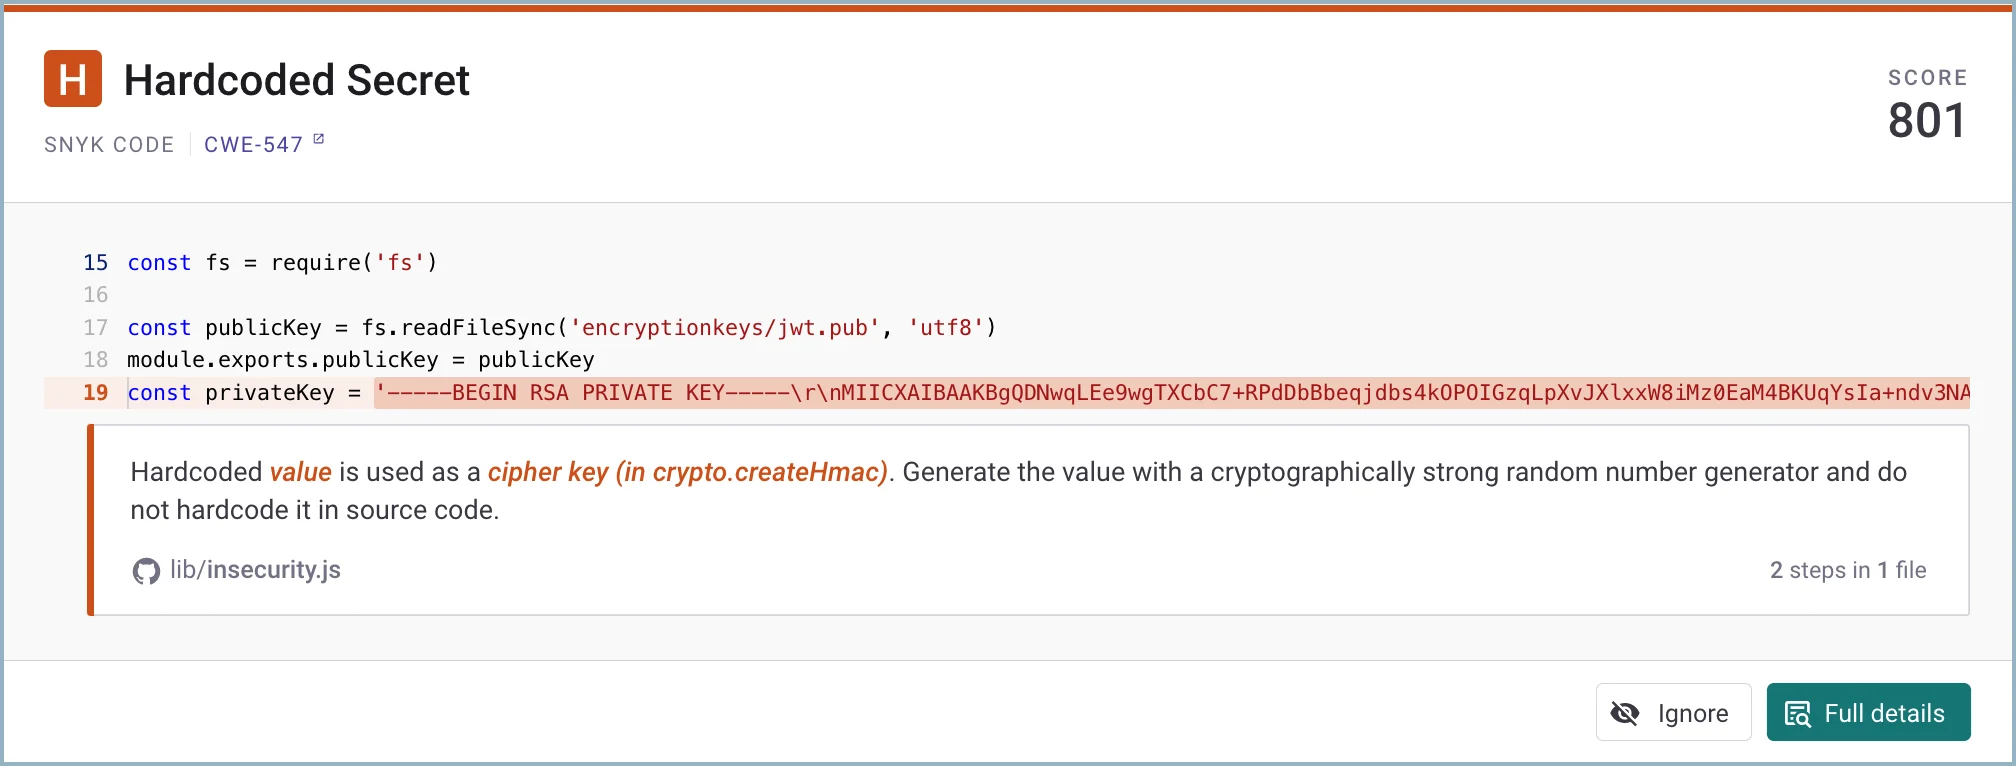2016x766 pixels.
Task: Open Full details for the vulnerability
Action: tap(1868, 712)
